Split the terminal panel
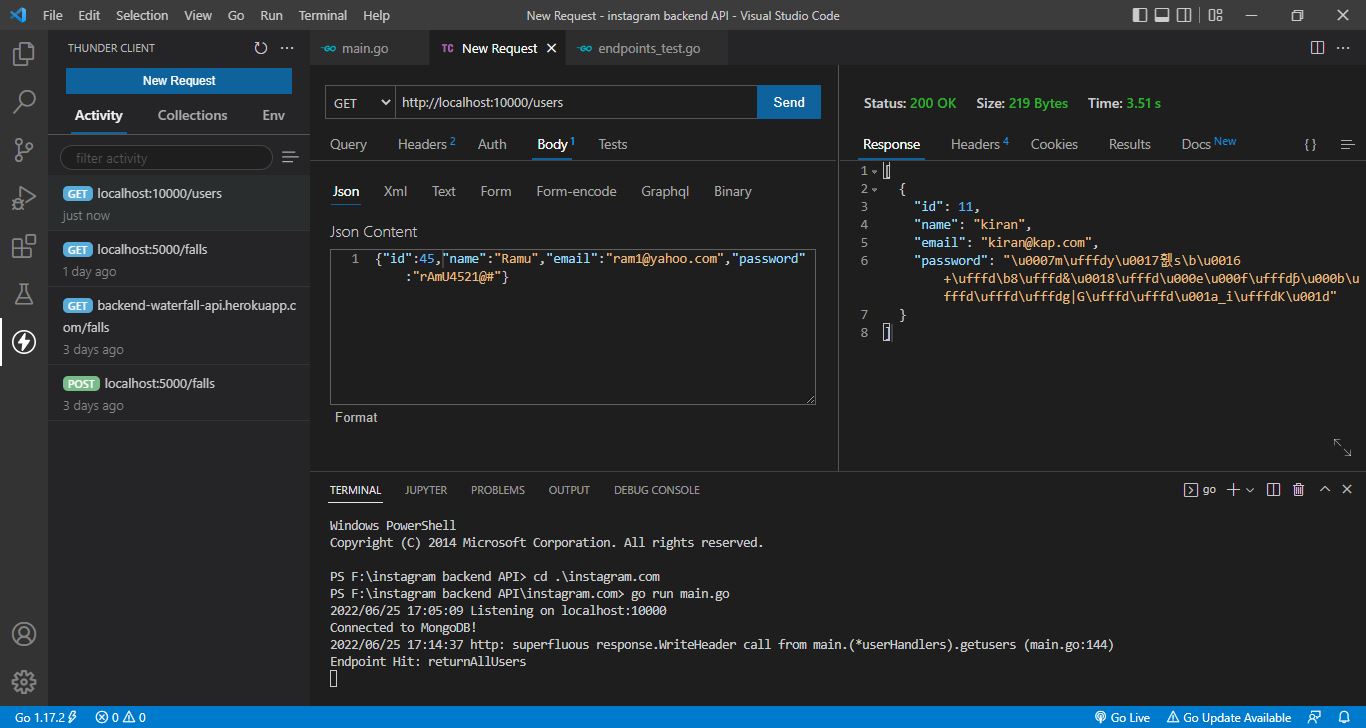 point(1273,490)
